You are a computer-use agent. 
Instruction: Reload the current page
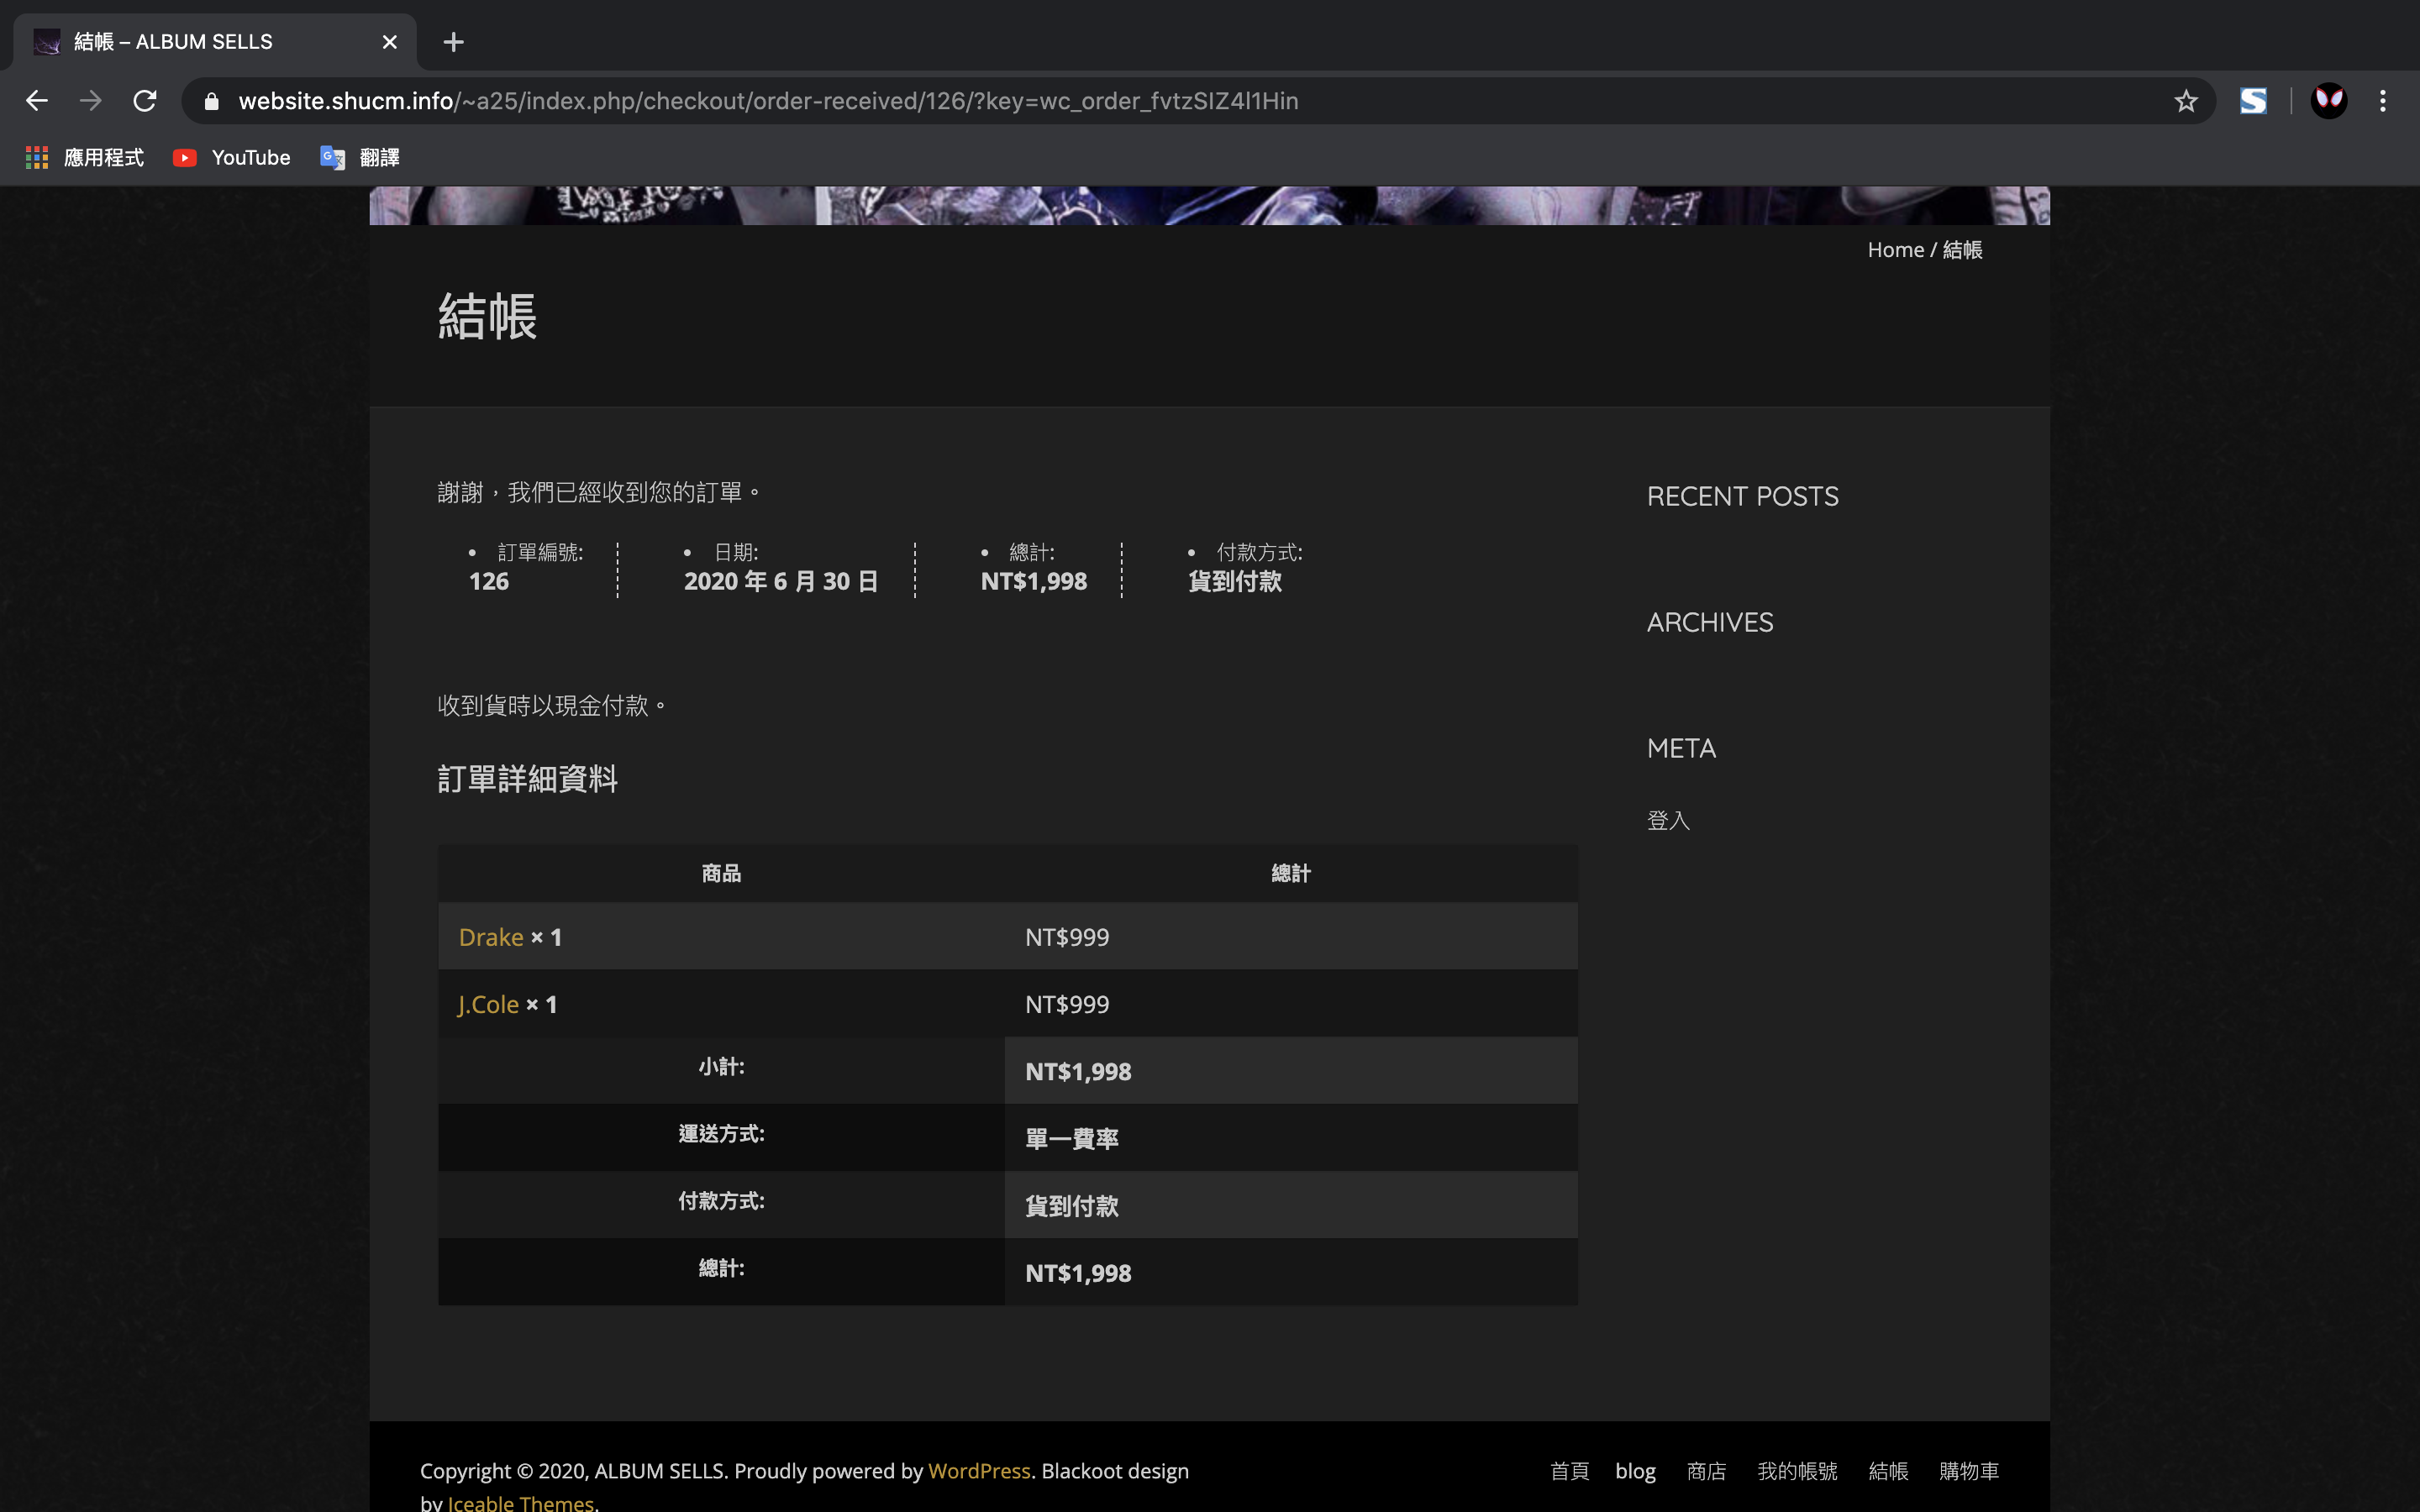click(x=145, y=101)
